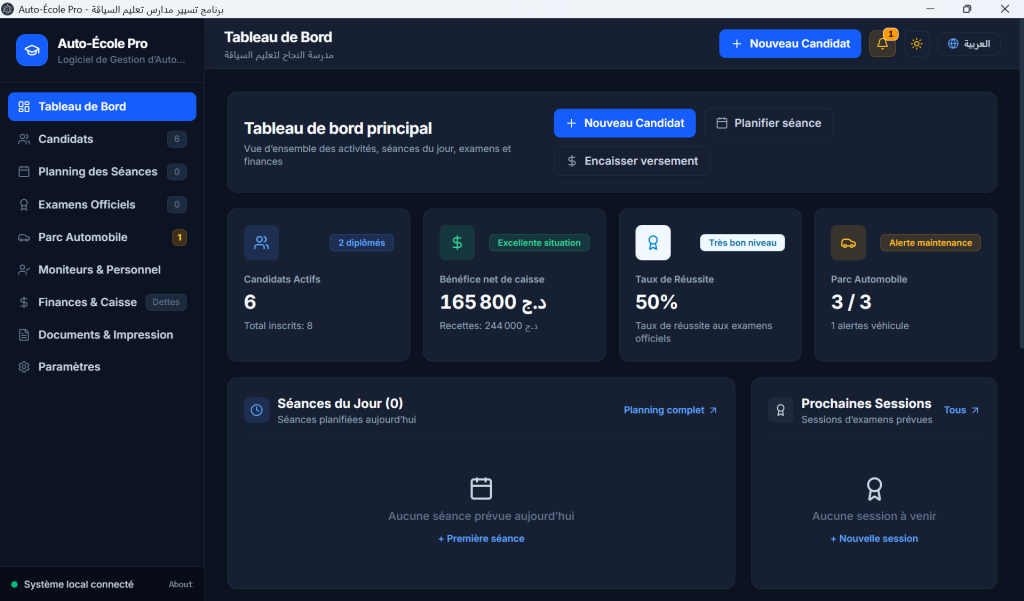Viewport: 1024px width, 601px height.
Task: Click the Parc Automobile alert badge 1
Action: pyautogui.click(x=180, y=237)
